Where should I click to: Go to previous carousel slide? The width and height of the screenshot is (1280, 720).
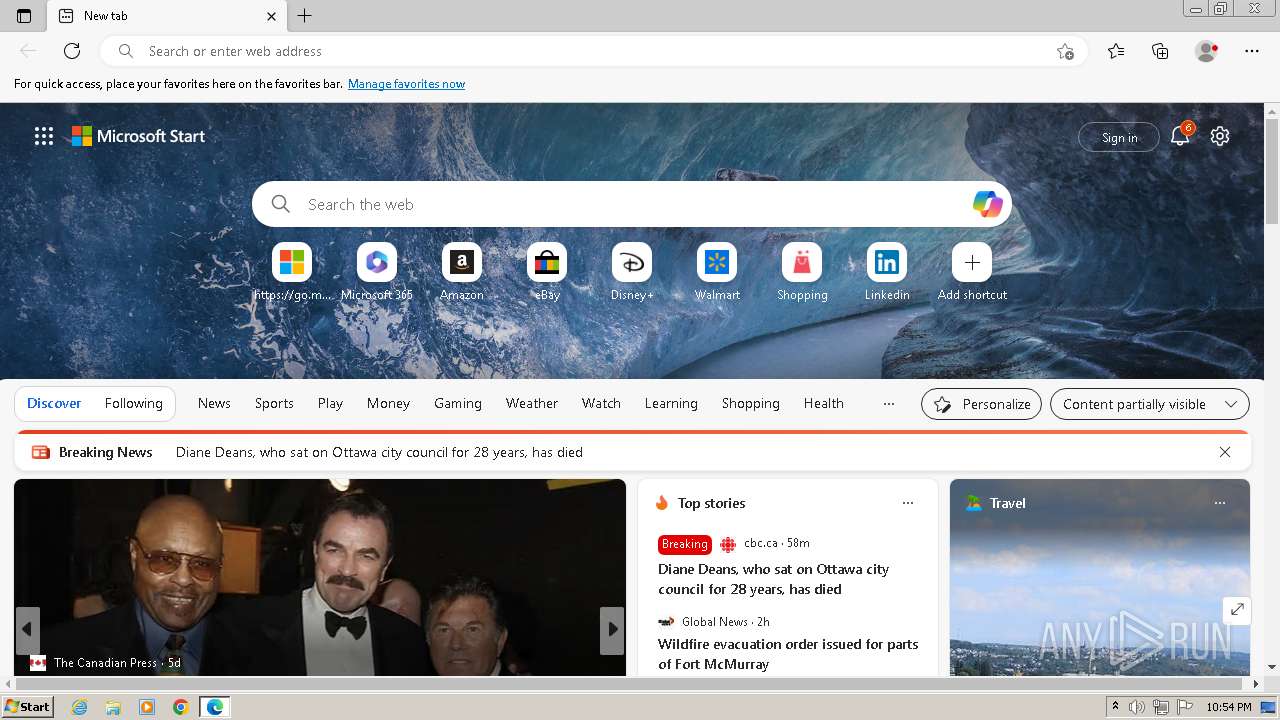point(27,630)
